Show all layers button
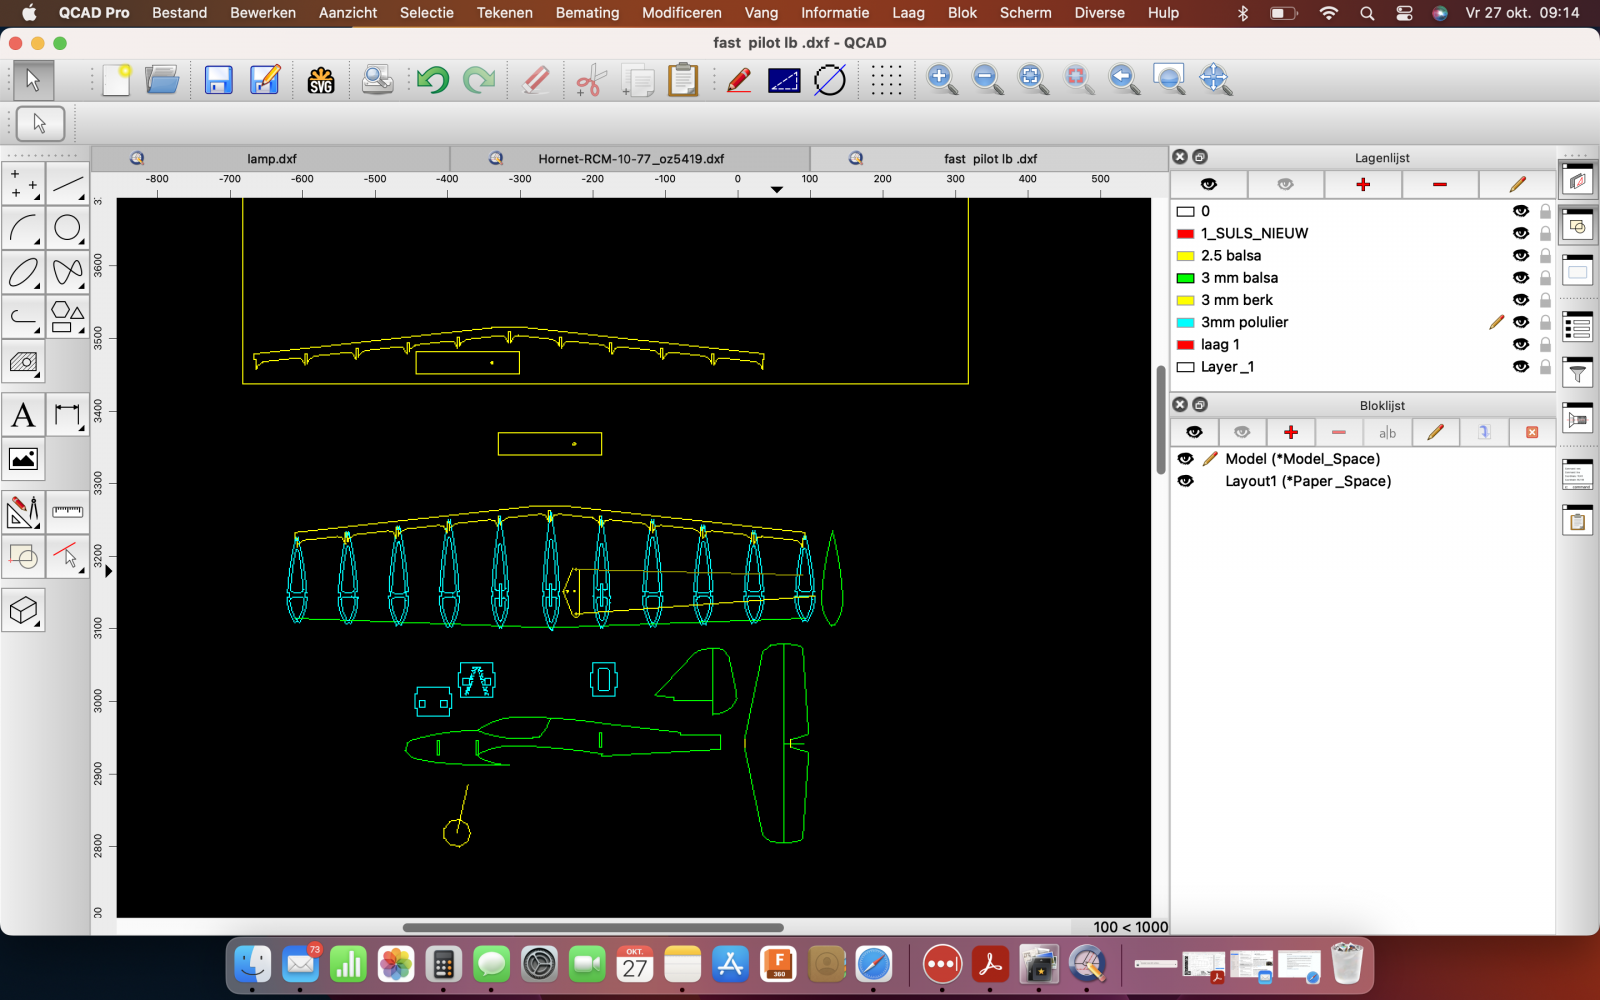This screenshot has height=1000, width=1600. pos(1209,184)
